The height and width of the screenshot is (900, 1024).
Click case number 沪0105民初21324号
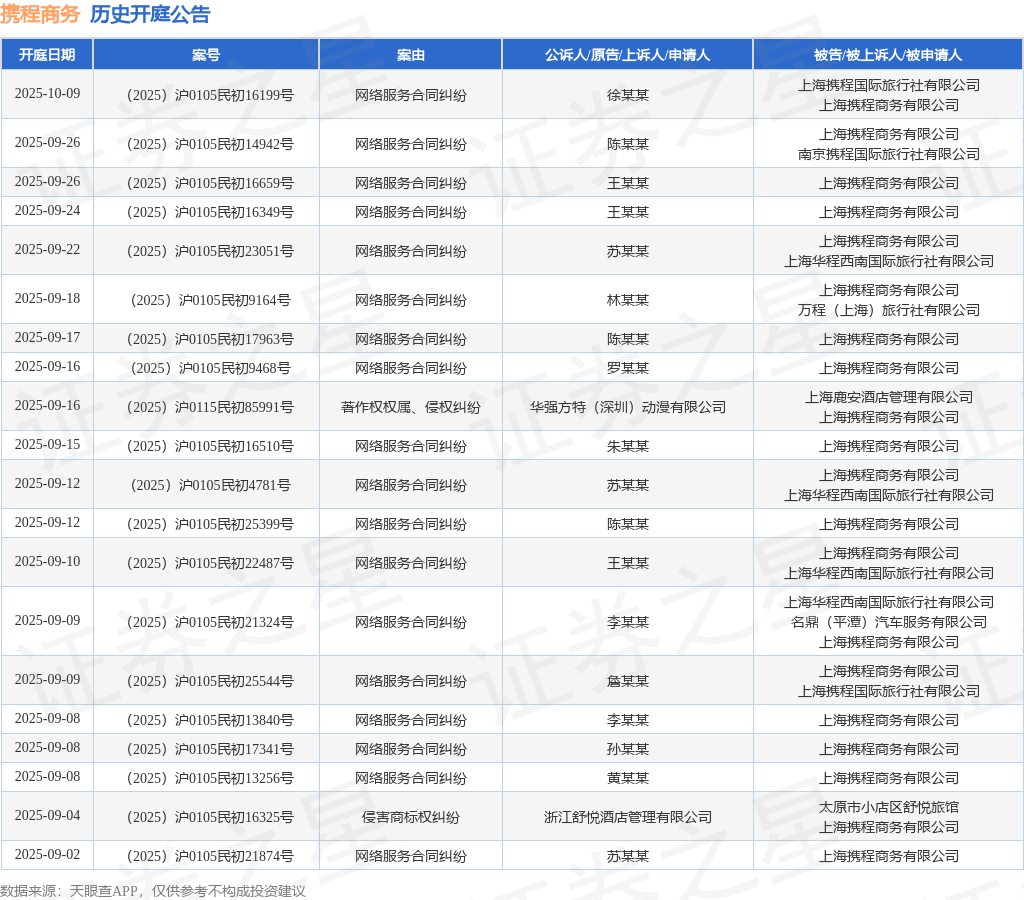tap(210, 622)
